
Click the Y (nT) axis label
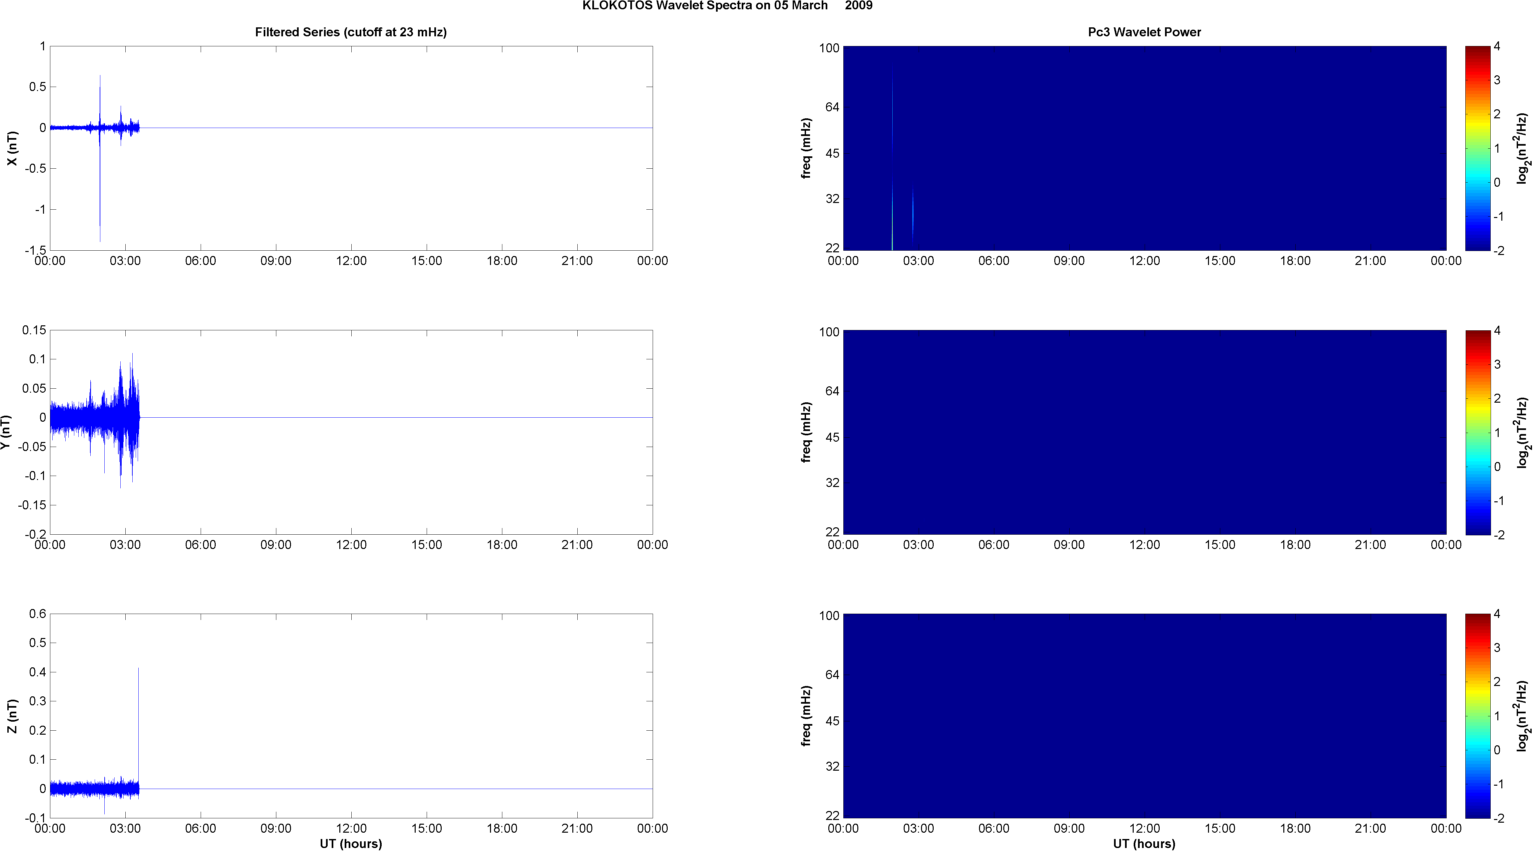point(5,433)
